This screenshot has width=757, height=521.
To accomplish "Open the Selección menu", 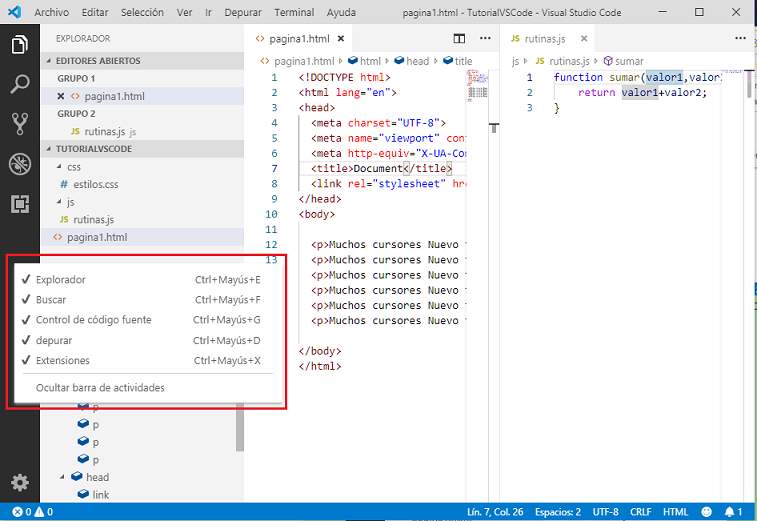I will click(x=142, y=12).
